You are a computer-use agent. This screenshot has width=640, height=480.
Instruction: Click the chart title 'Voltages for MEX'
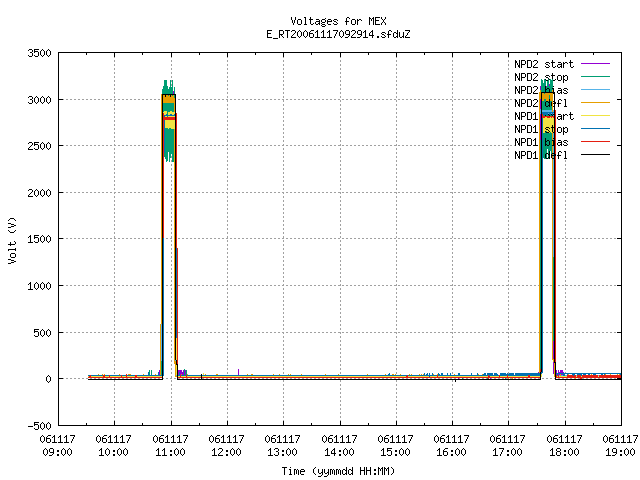pyautogui.click(x=338, y=21)
